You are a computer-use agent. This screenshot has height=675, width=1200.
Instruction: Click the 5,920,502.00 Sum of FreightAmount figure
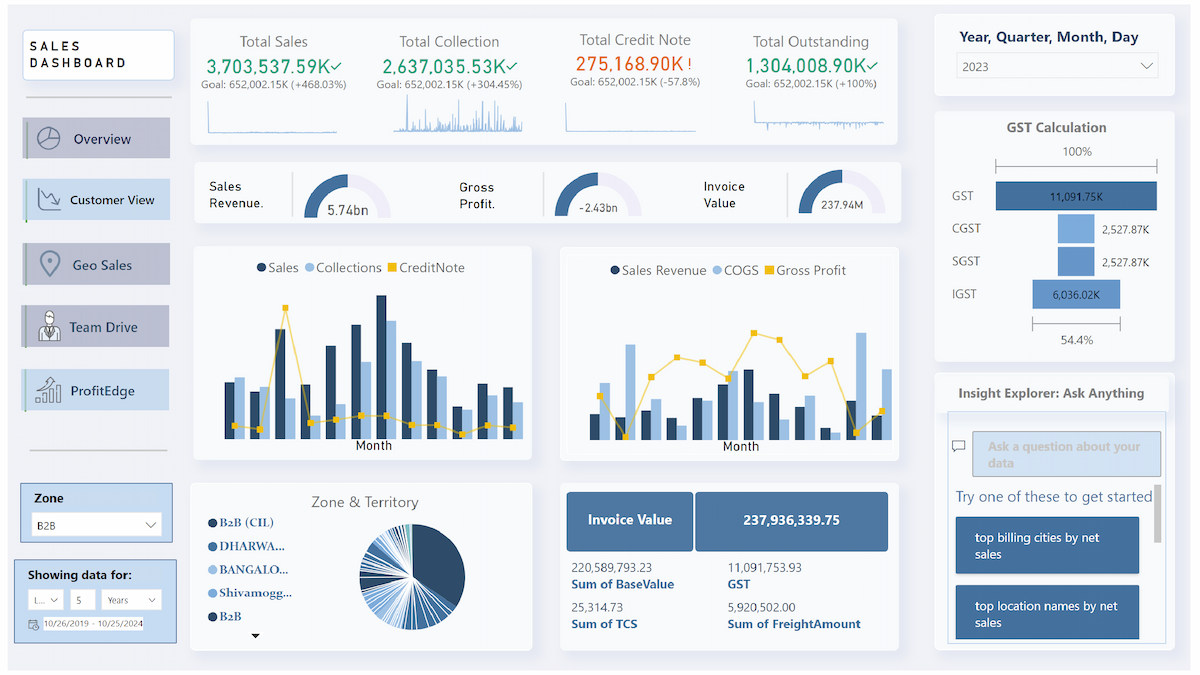click(761, 607)
